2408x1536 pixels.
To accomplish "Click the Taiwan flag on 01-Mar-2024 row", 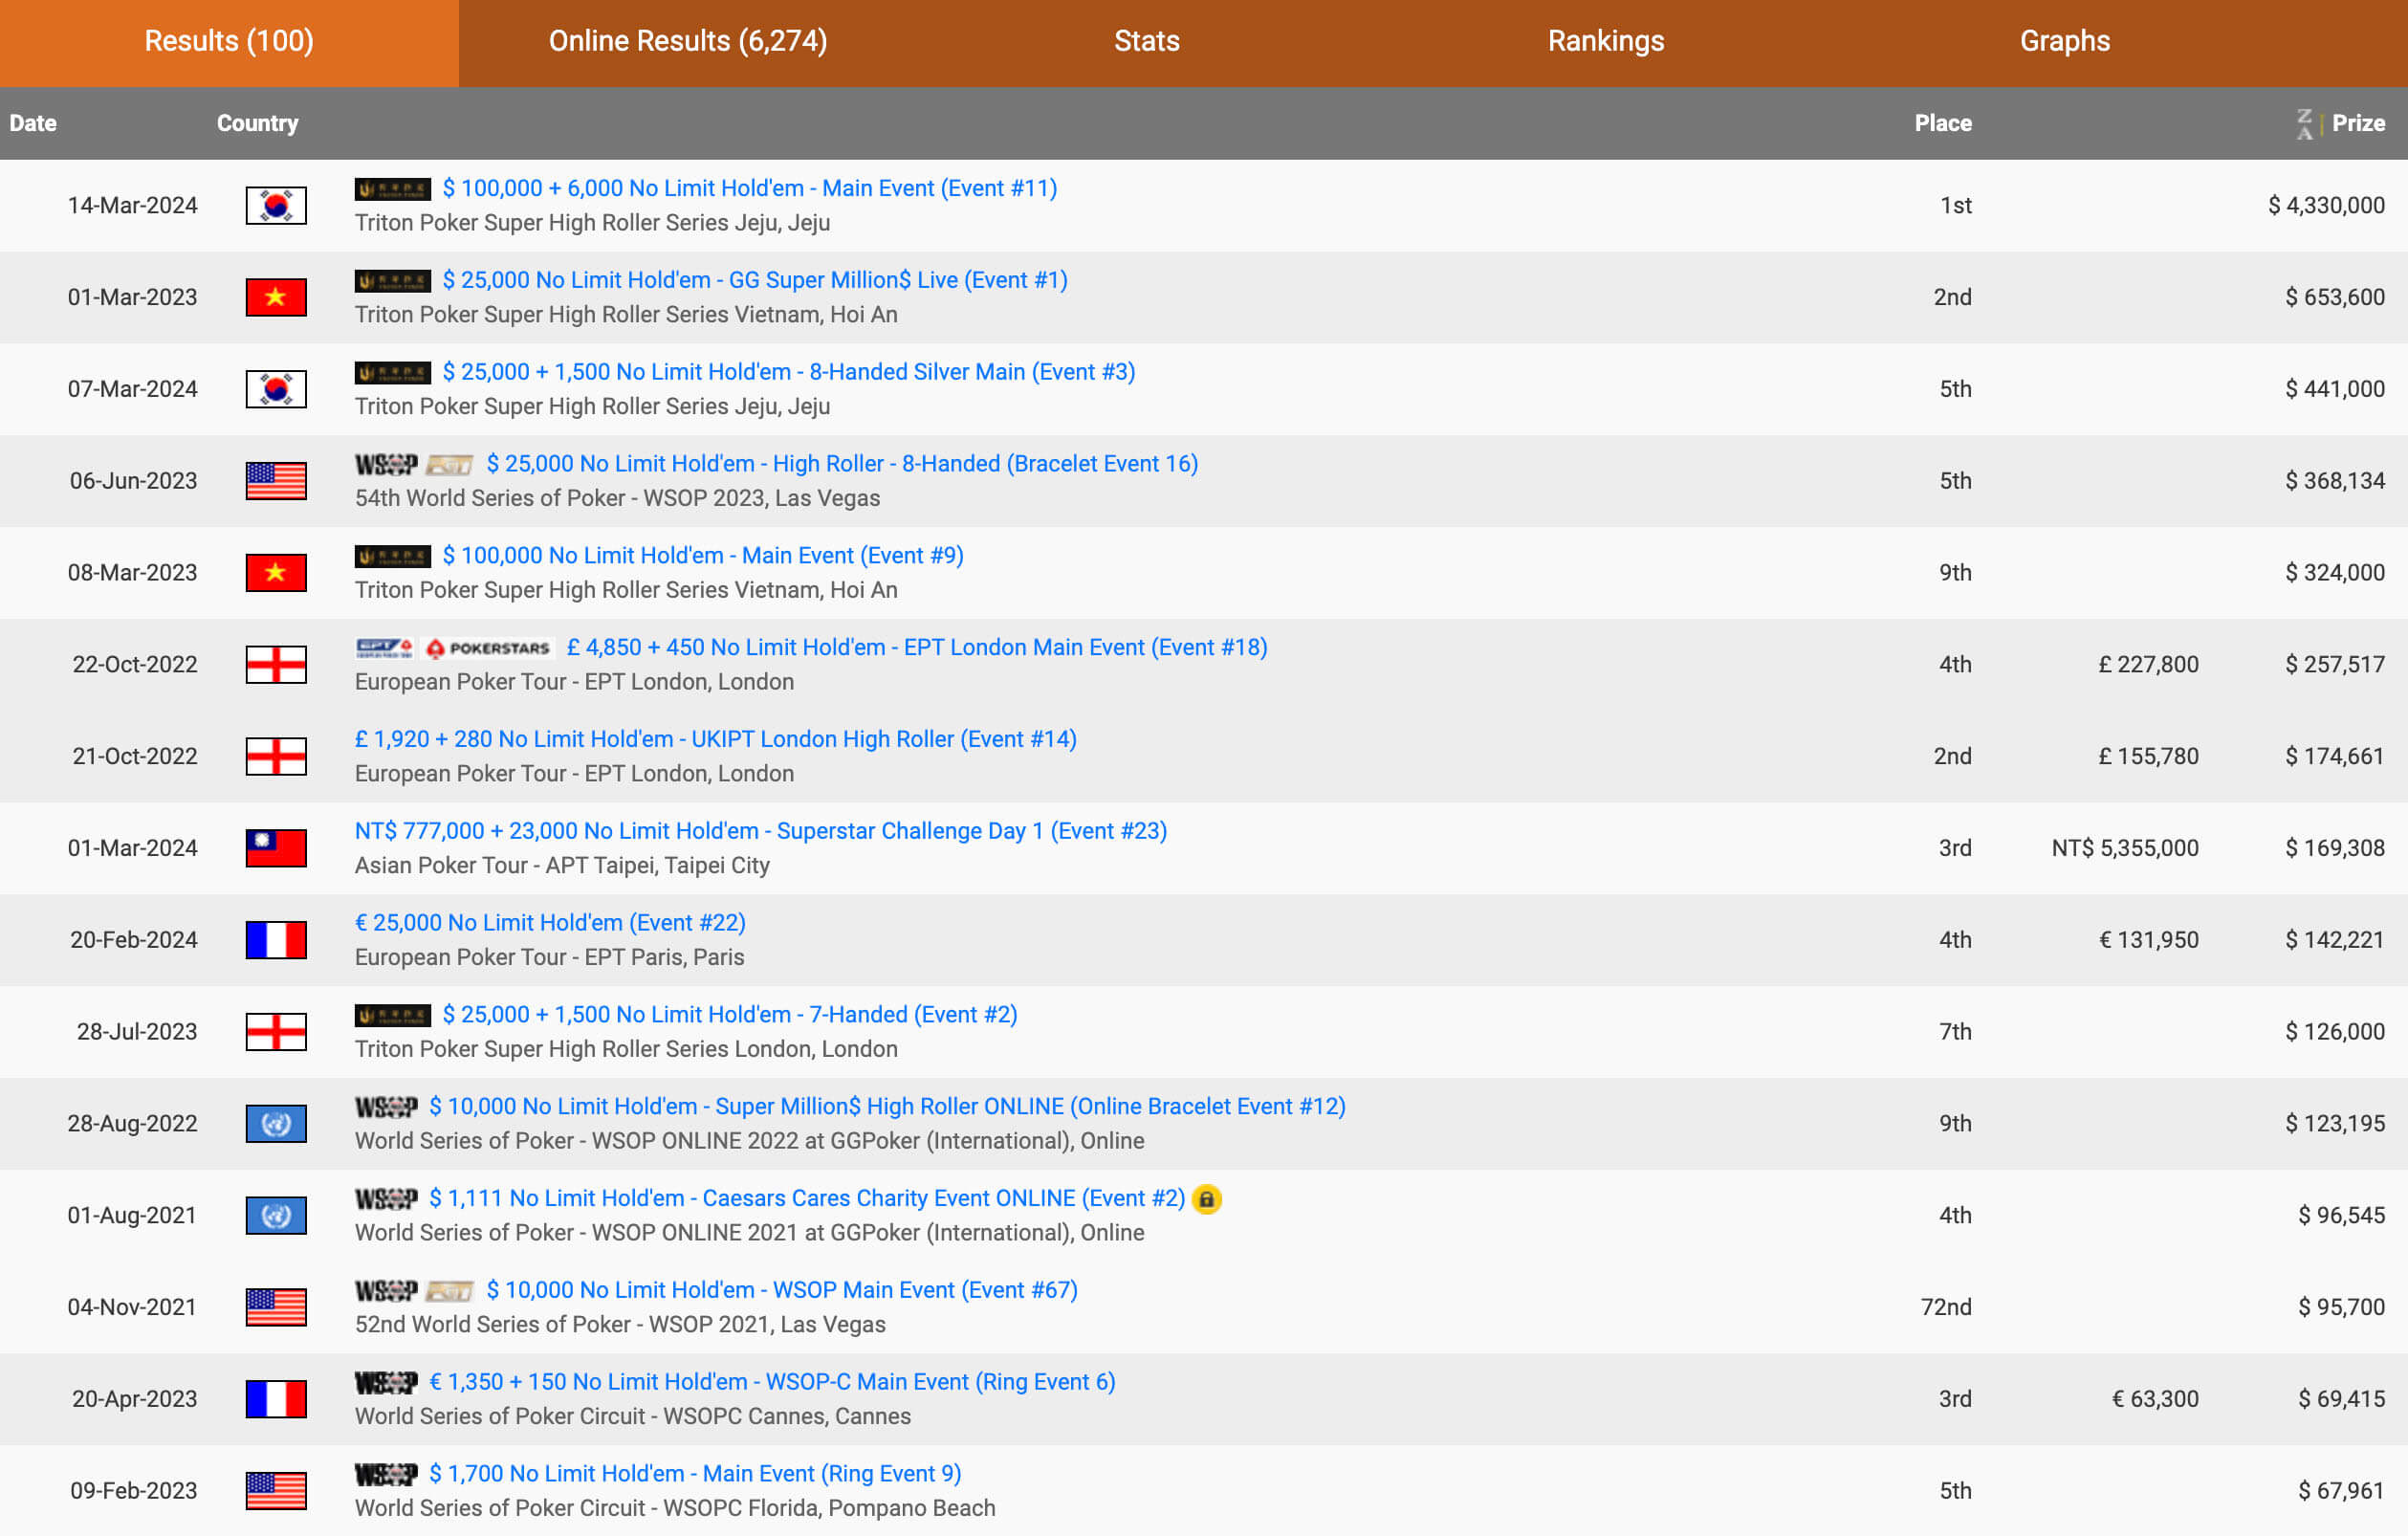I will (x=276, y=848).
